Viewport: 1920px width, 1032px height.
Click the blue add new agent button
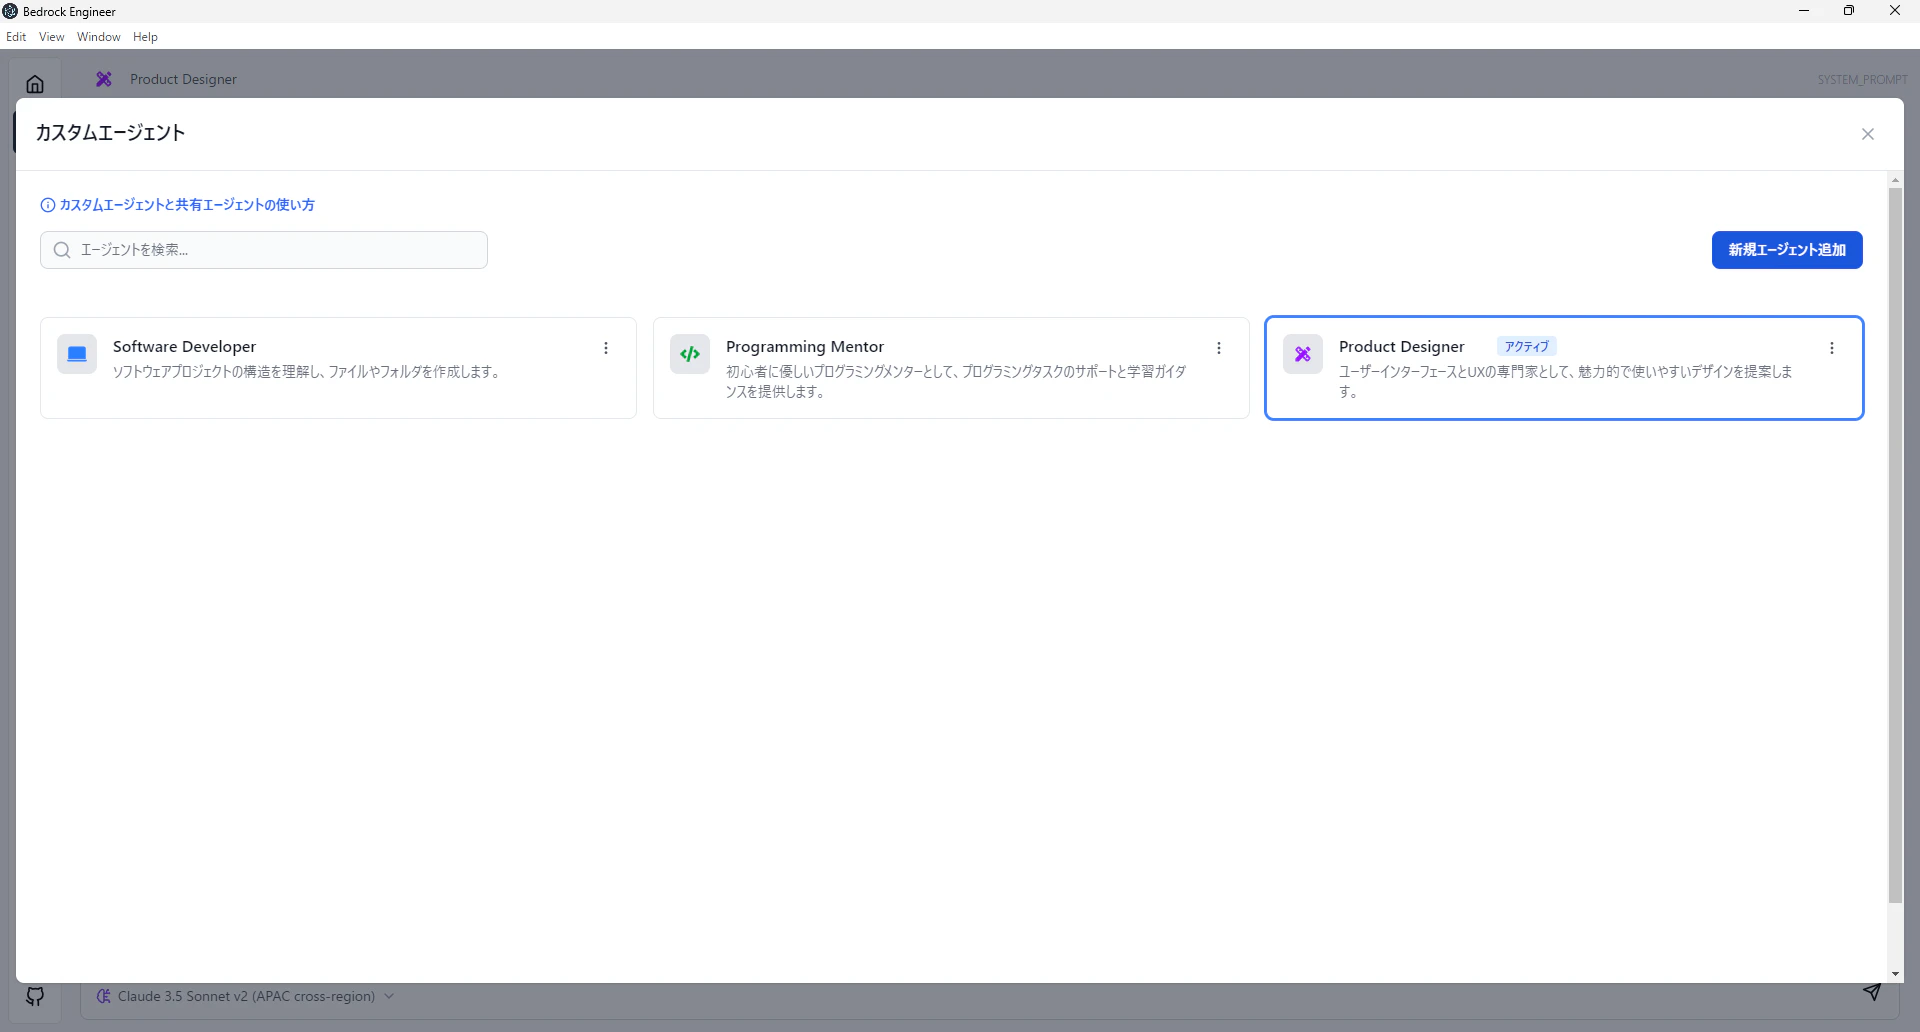[x=1787, y=250]
